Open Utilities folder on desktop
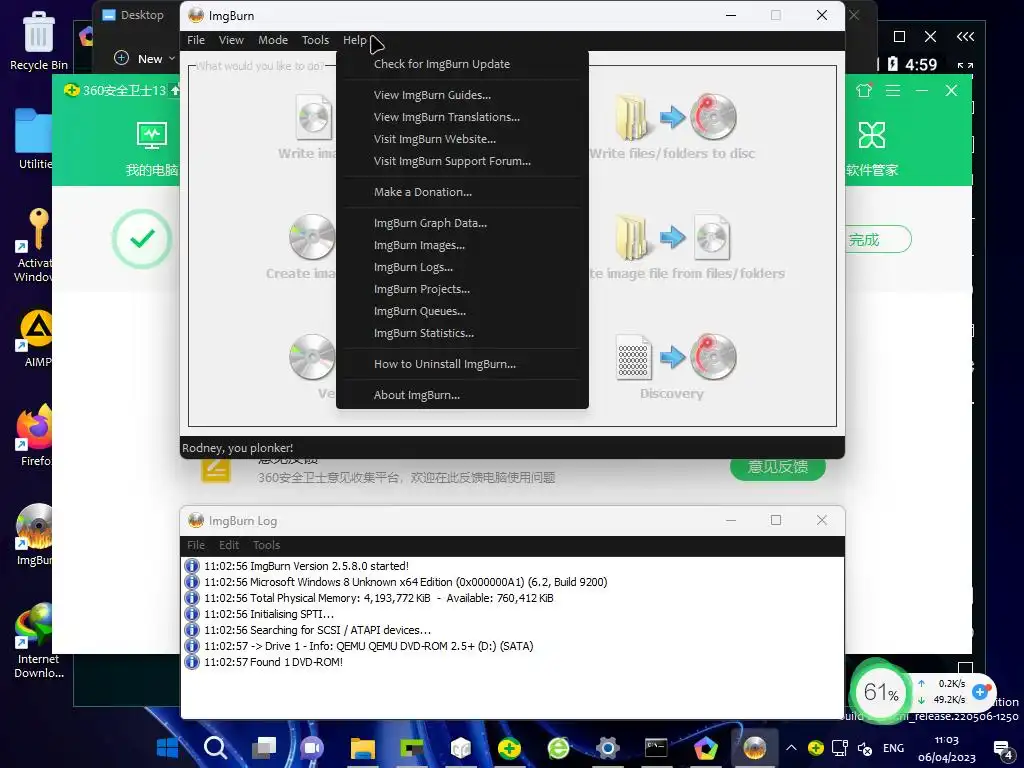Image resolution: width=1024 pixels, height=768 pixels. pyautogui.click(x=35, y=139)
